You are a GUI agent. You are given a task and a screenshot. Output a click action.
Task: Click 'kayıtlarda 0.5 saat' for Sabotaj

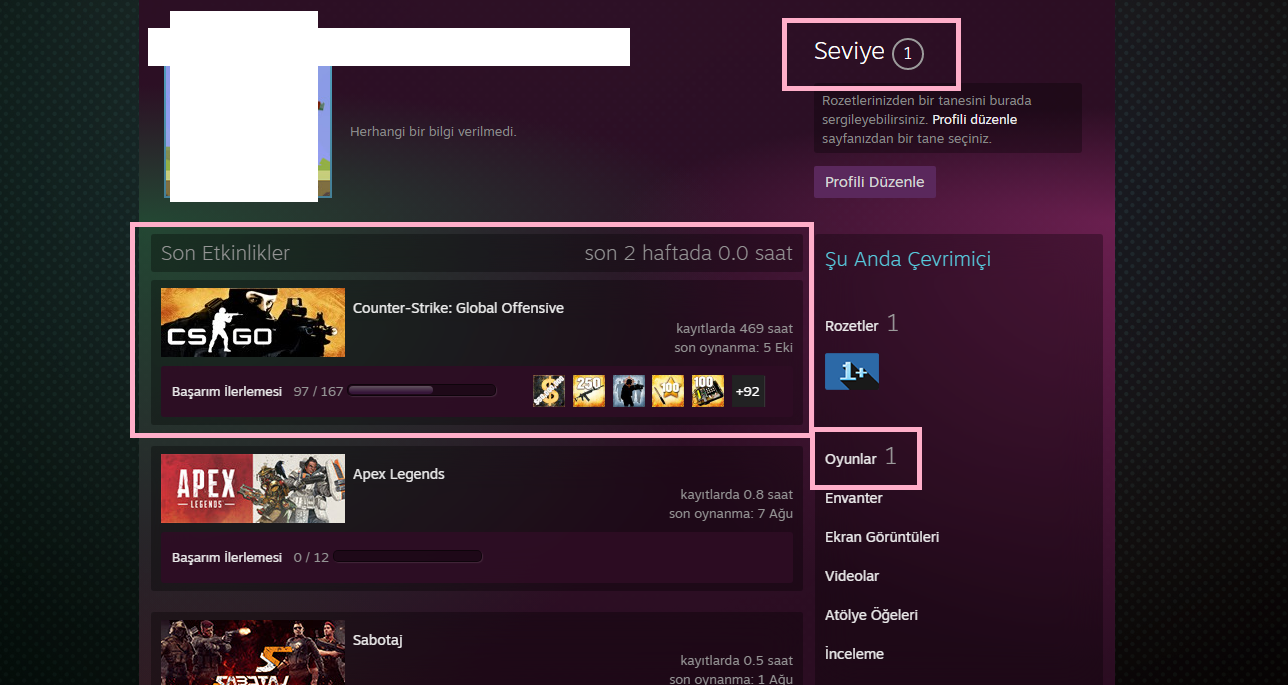(x=737, y=660)
